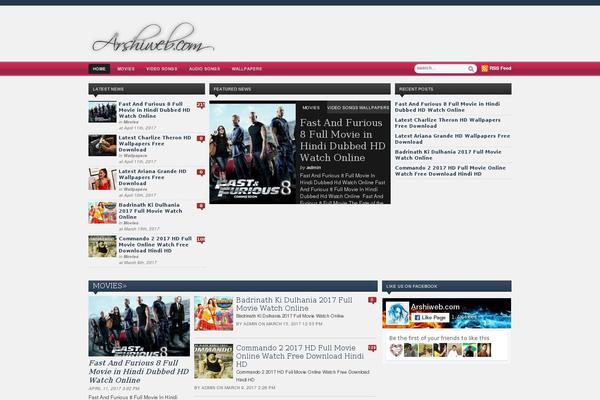The height and width of the screenshot is (400, 600).
Task: Open the RSS Feed icon
Action: [x=484, y=69]
